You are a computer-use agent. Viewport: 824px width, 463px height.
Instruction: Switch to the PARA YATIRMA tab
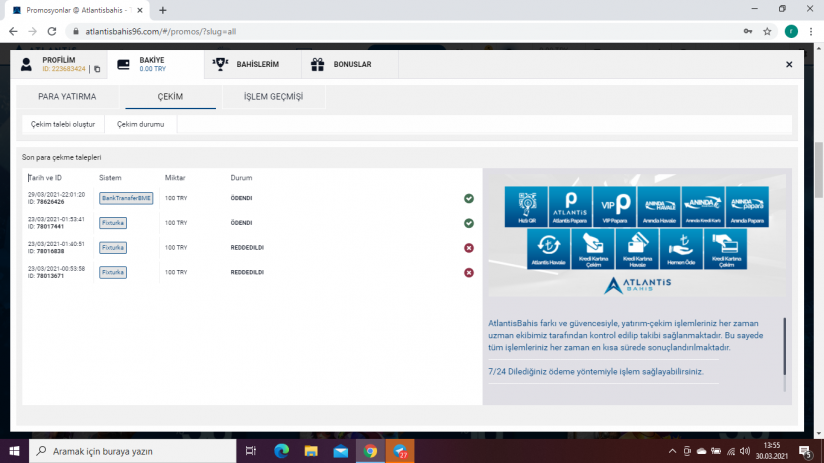[67, 97]
